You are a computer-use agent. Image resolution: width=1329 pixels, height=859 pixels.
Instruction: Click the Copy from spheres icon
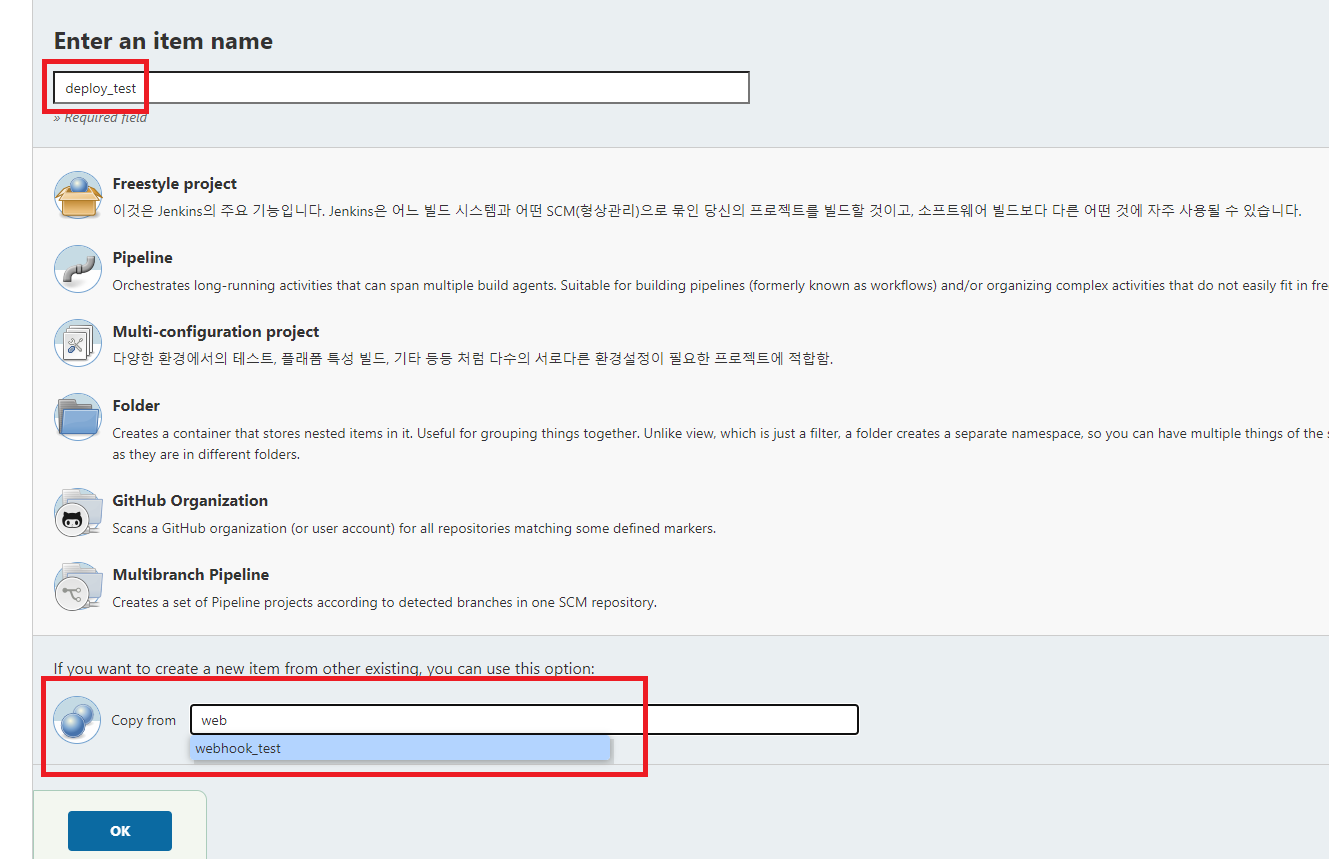[78, 719]
